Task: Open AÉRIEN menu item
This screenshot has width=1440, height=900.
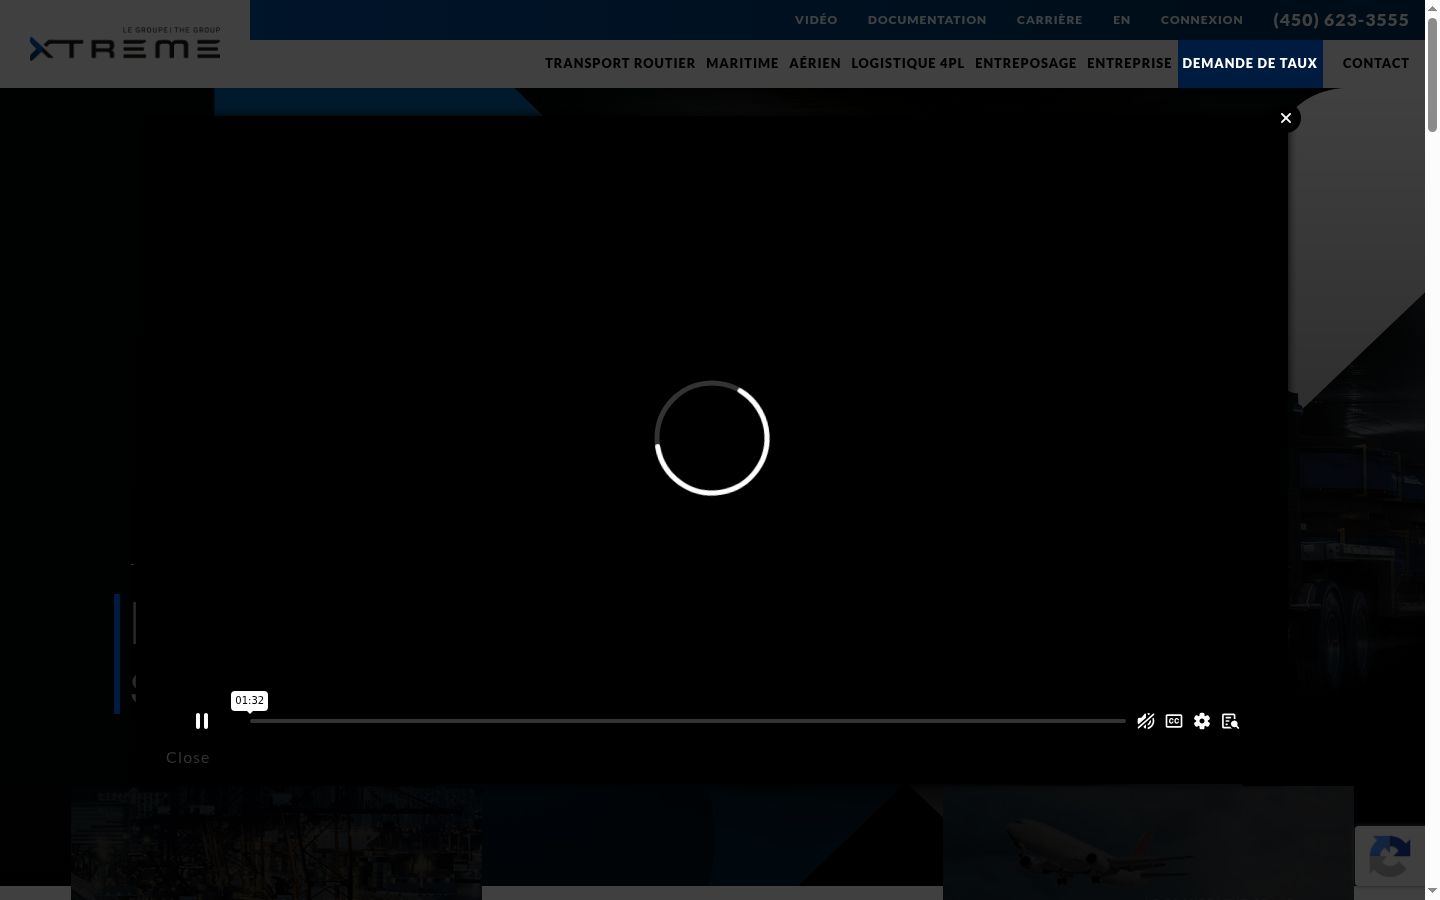Action: coord(815,63)
